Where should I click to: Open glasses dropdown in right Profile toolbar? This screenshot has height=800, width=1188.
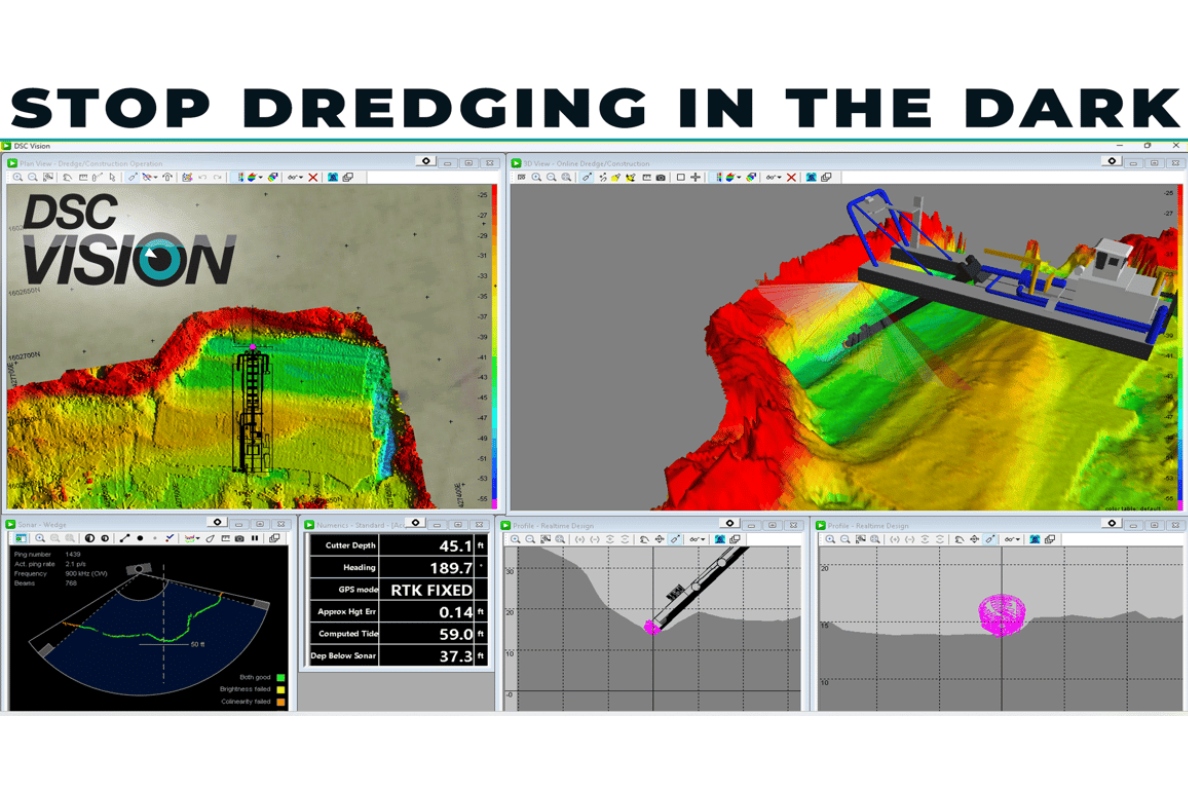pos(1013,539)
